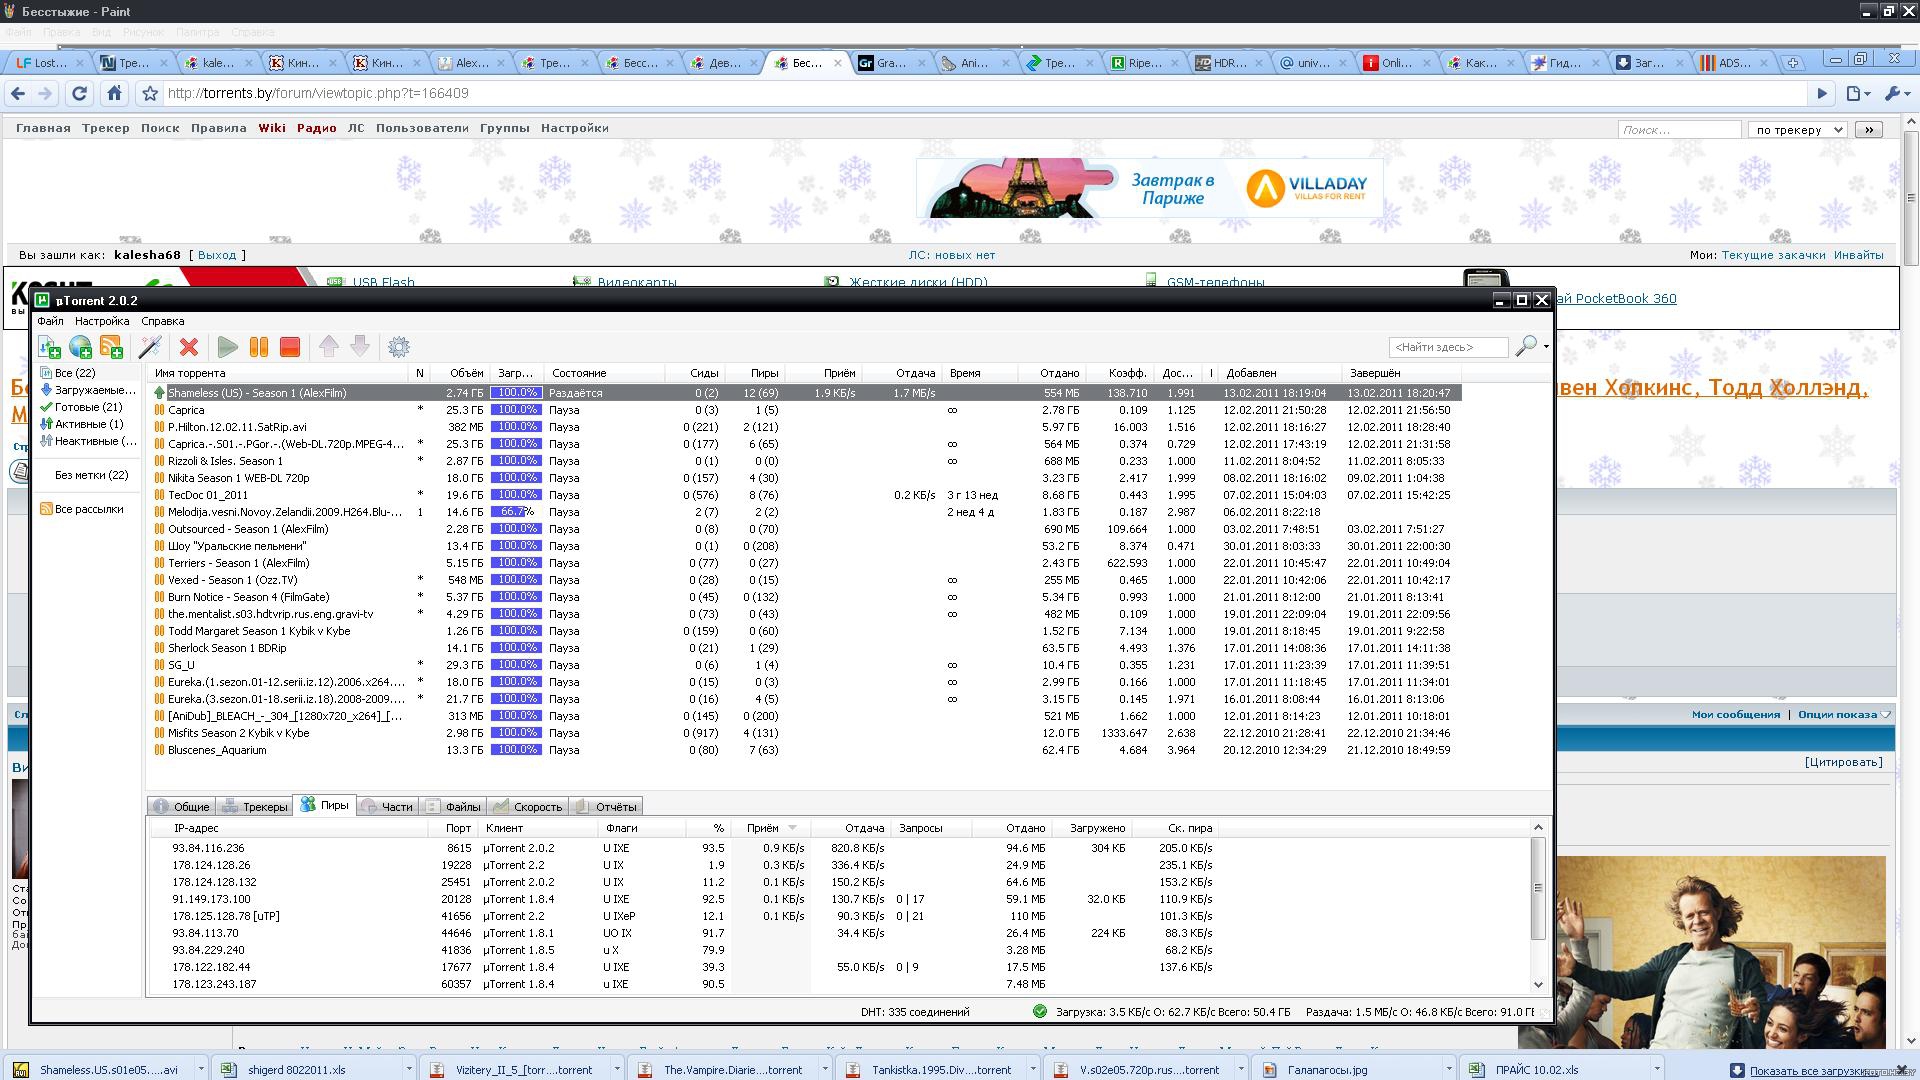
Task: Click the browser Back arrow
Action: tap(18, 93)
